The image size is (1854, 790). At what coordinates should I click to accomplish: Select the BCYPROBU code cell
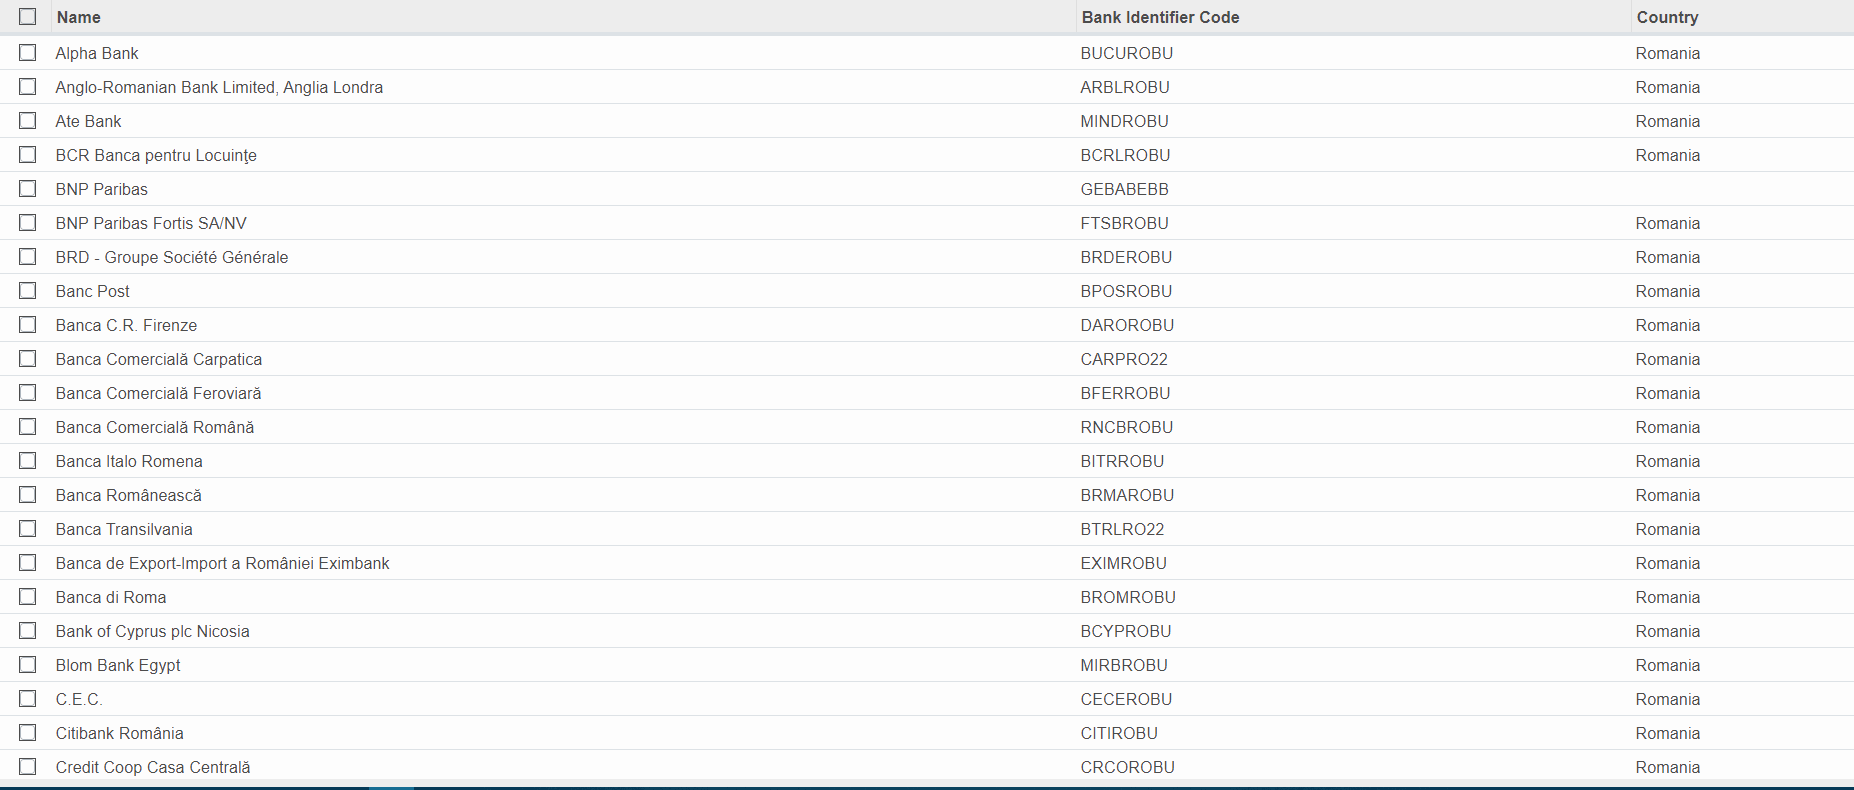click(1126, 631)
